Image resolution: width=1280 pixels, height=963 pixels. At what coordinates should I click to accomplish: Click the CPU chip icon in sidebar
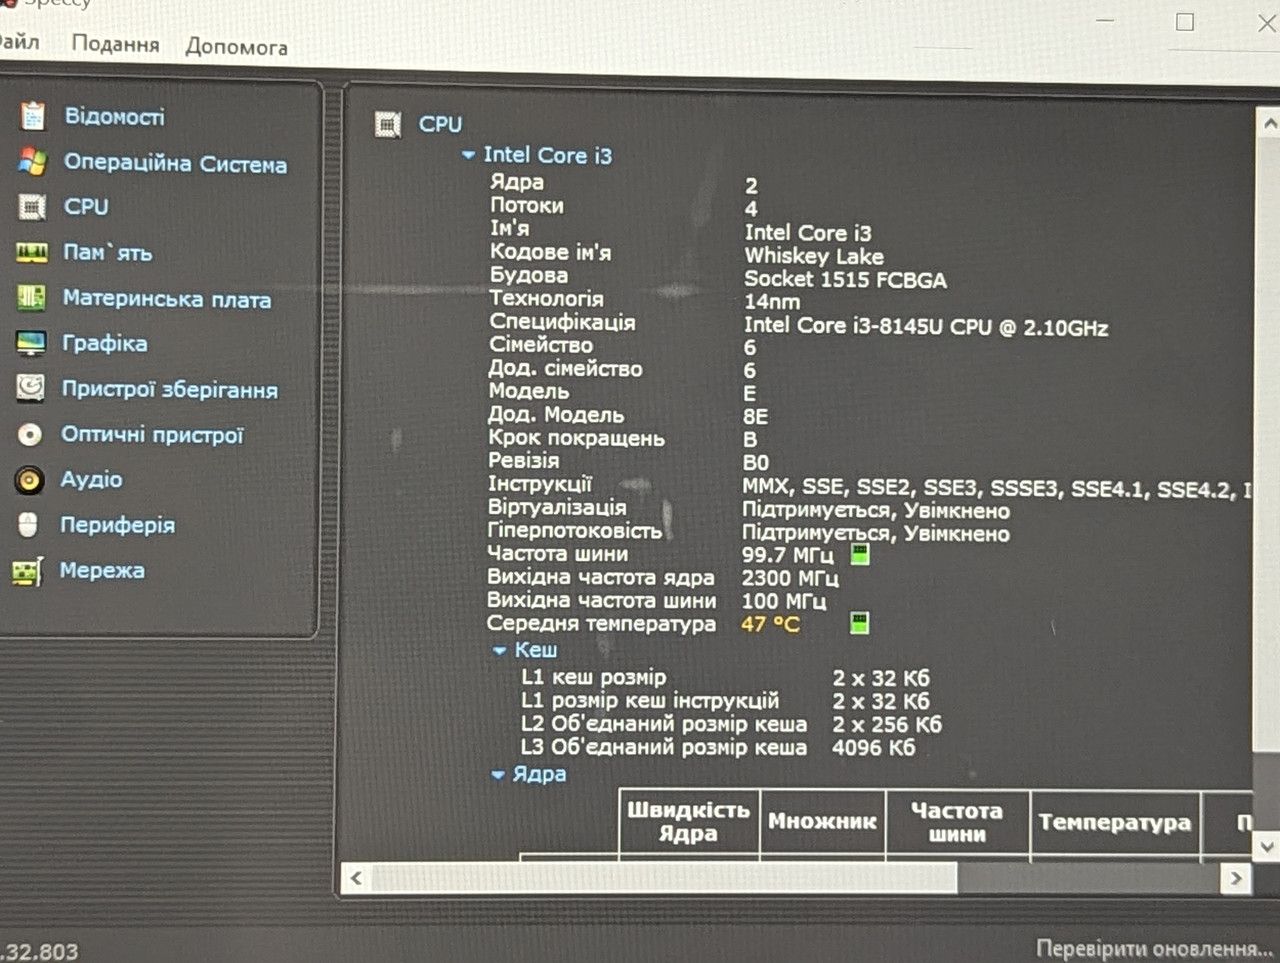point(33,207)
